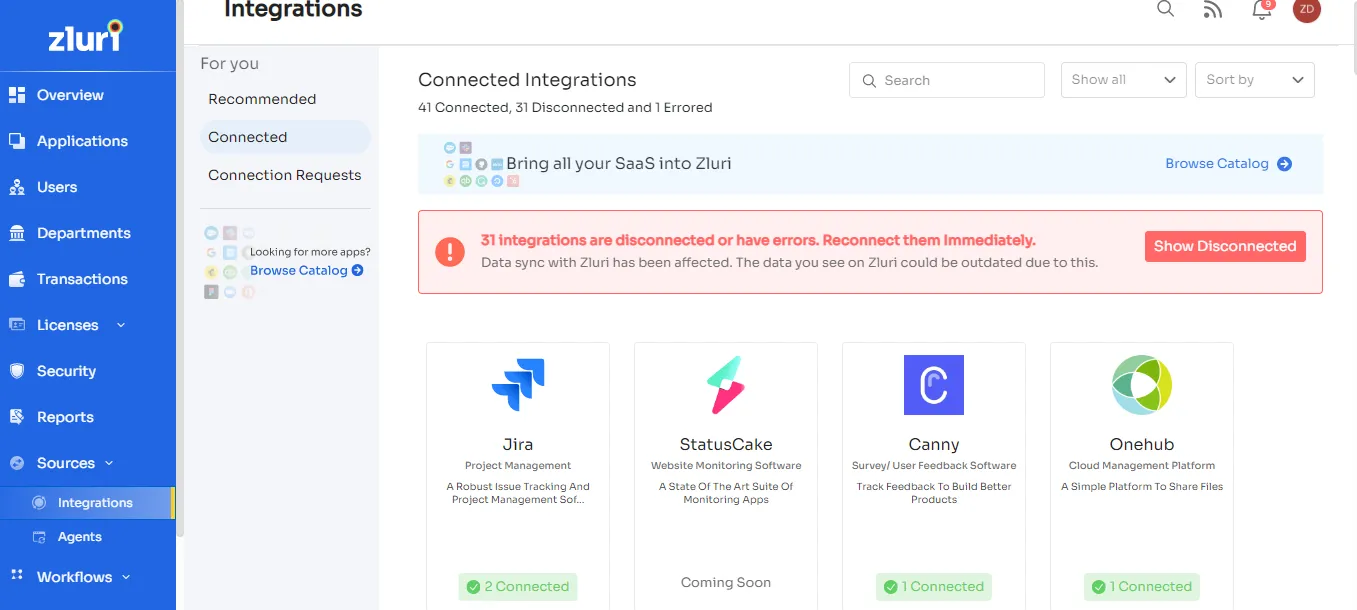Screen dimensions: 1357x610
Task: Click the Onehub logo
Action: click(x=1142, y=385)
